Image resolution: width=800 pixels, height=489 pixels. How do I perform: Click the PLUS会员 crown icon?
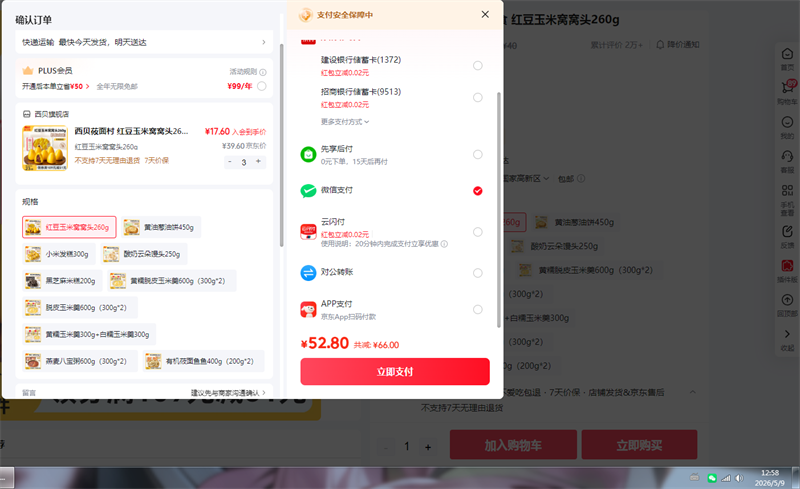(28, 70)
